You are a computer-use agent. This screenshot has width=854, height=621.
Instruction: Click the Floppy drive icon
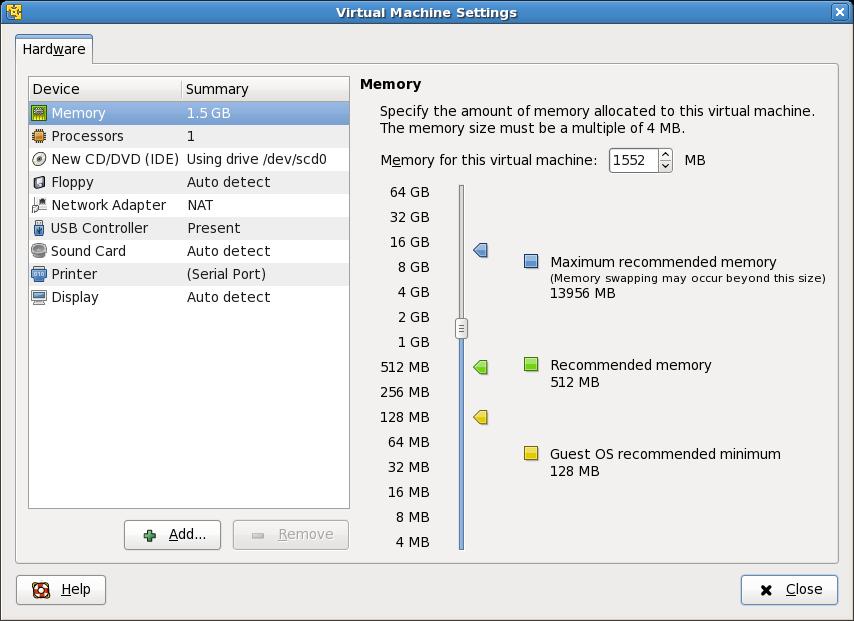click(39, 182)
